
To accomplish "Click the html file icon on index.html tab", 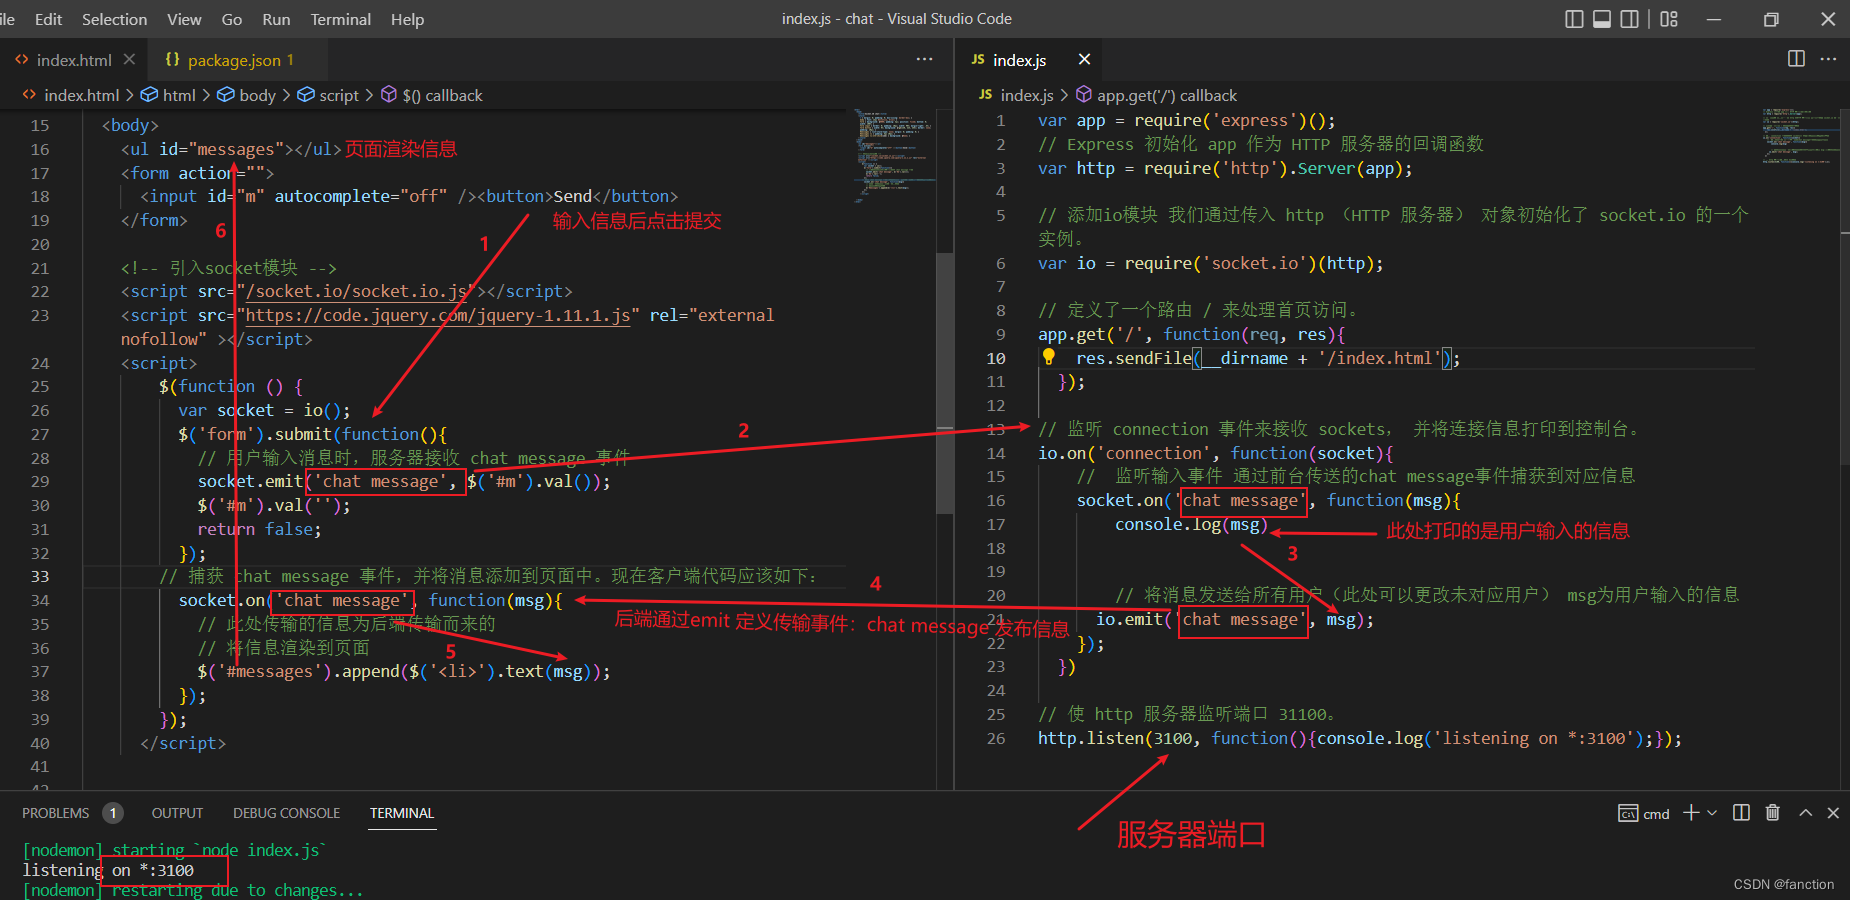I will pyautogui.click(x=22, y=60).
